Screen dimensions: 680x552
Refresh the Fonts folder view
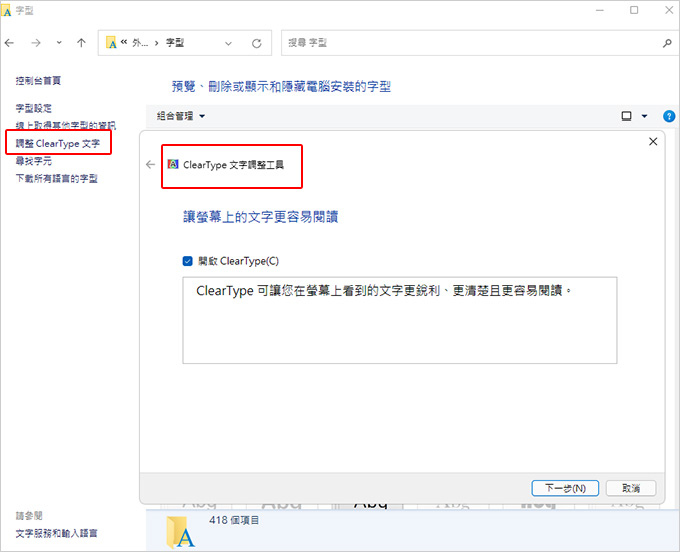click(x=257, y=43)
